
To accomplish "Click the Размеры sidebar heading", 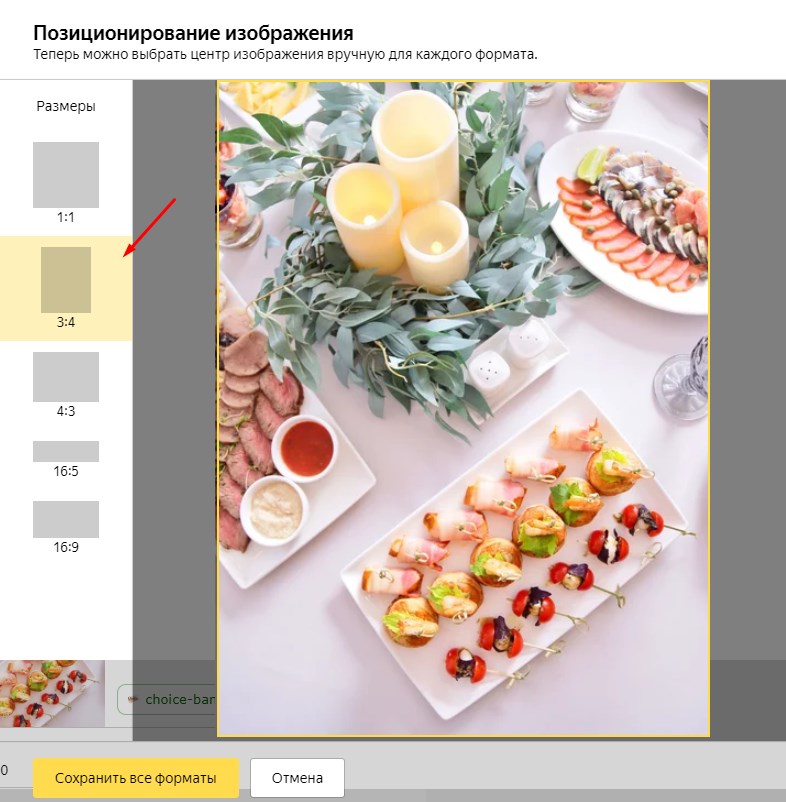I will (x=66, y=106).
